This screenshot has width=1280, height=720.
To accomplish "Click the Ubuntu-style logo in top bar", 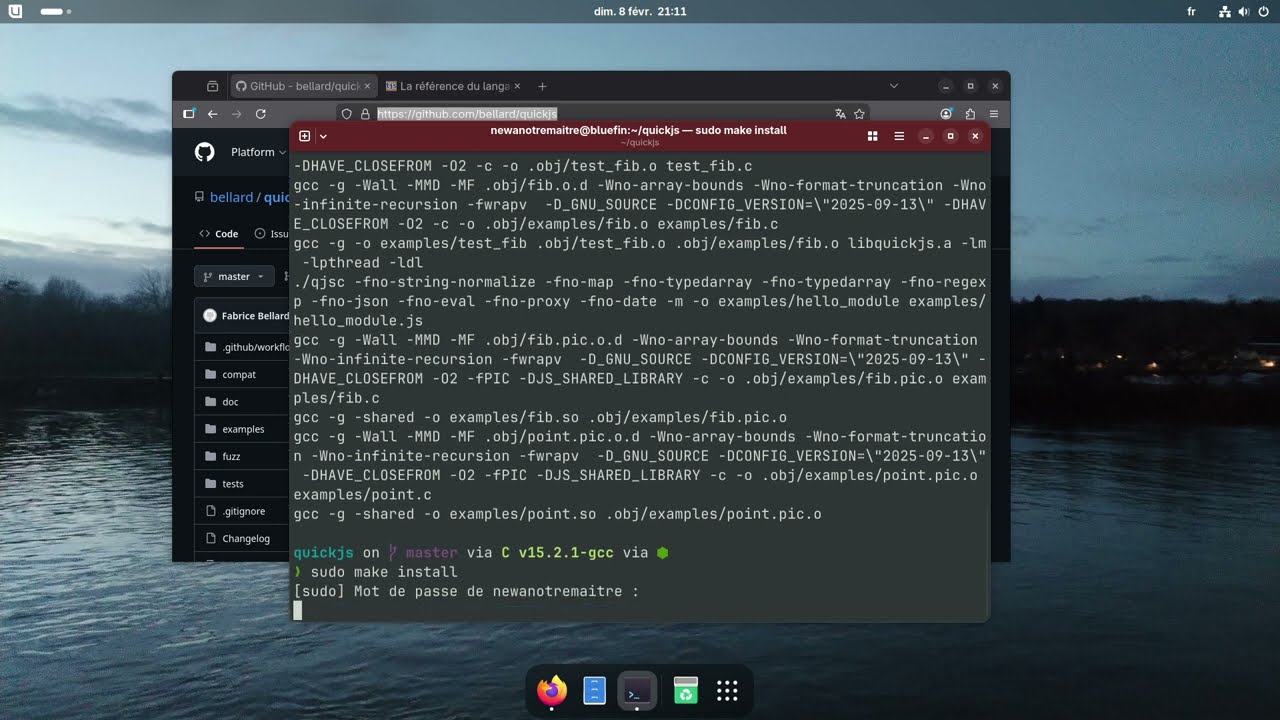I will (15, 11).
